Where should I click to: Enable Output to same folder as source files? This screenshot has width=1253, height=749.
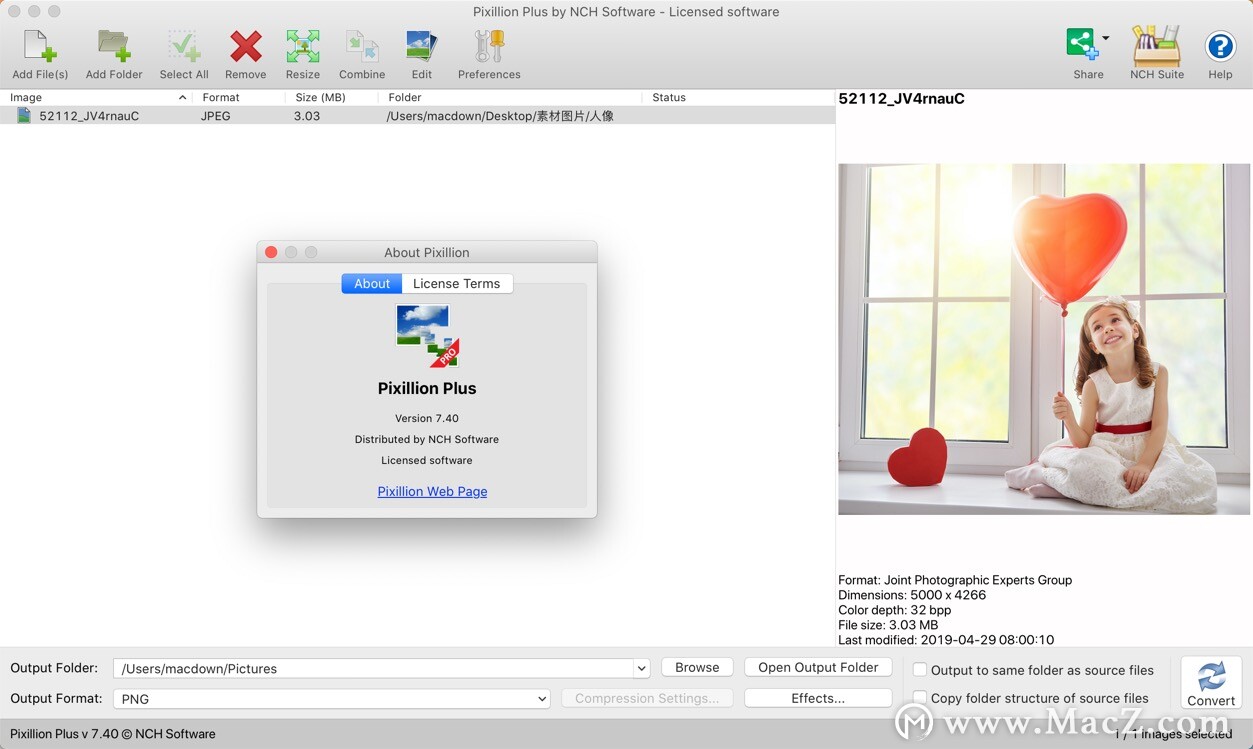pyautogui.click(x=920, y=670)
